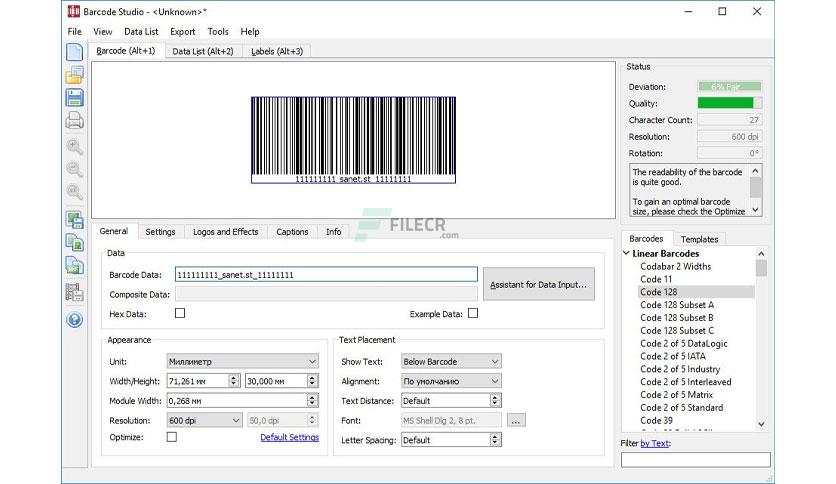The image size is (836, 484).
Task: Click the Save floppy disk icon
Action: point(75,98)
